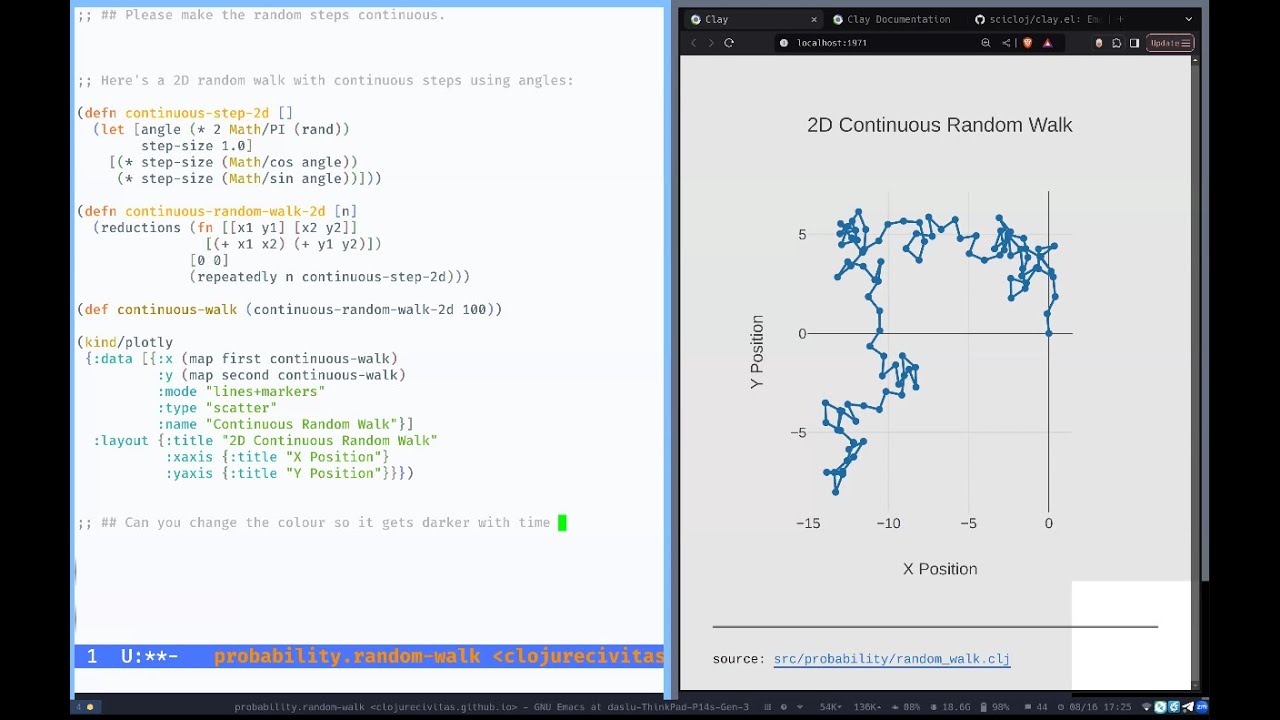Click the step-size 1.0 binding line
Image resolution: width=1280 pixels, height=720 pixels.
pyautogui.click(x=197, y=146)
